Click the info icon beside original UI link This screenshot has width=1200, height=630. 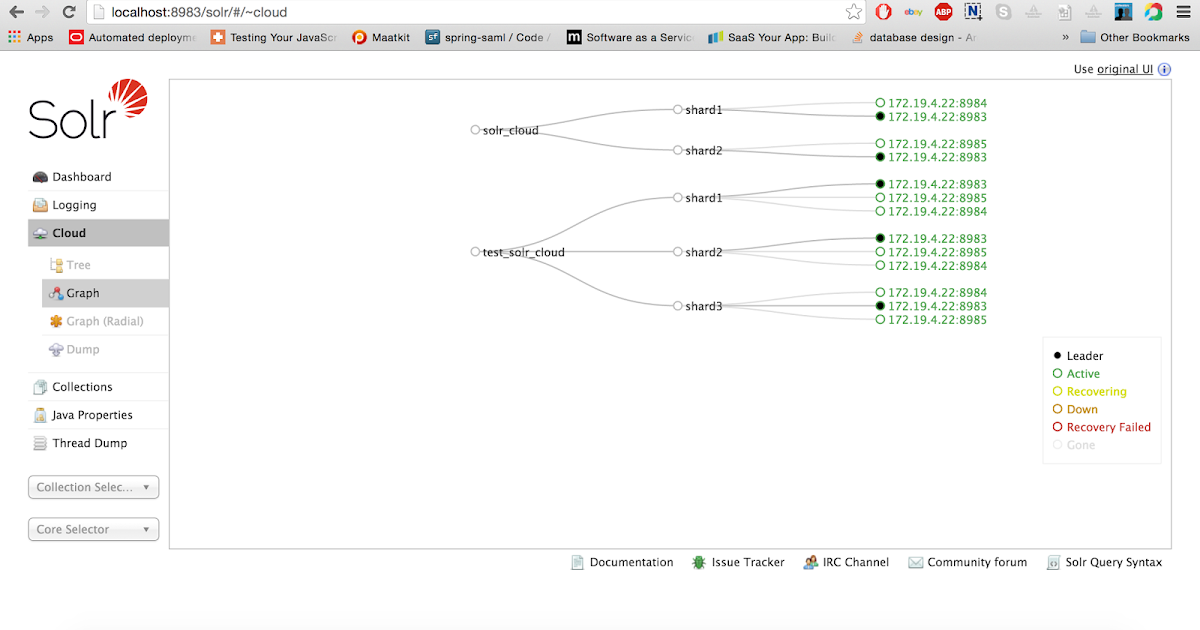(x=1163, y=69)
